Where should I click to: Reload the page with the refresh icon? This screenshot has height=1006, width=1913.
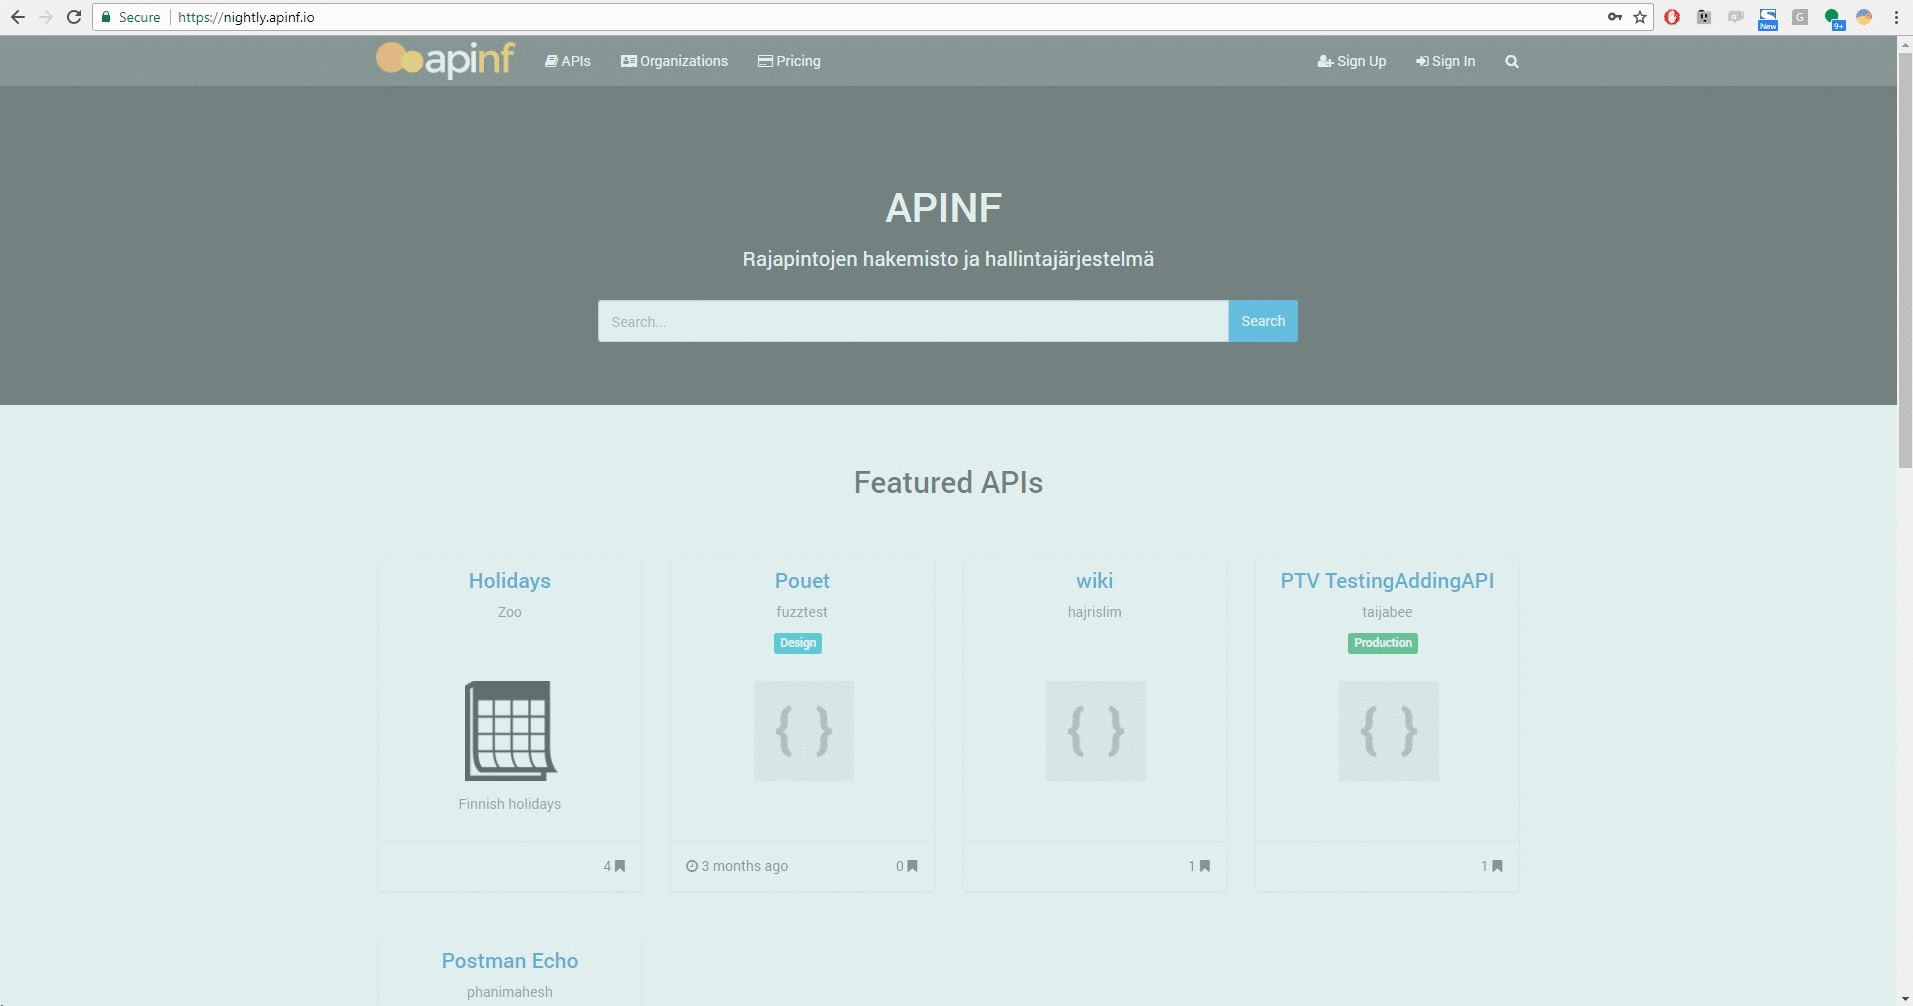pos(74,17)
